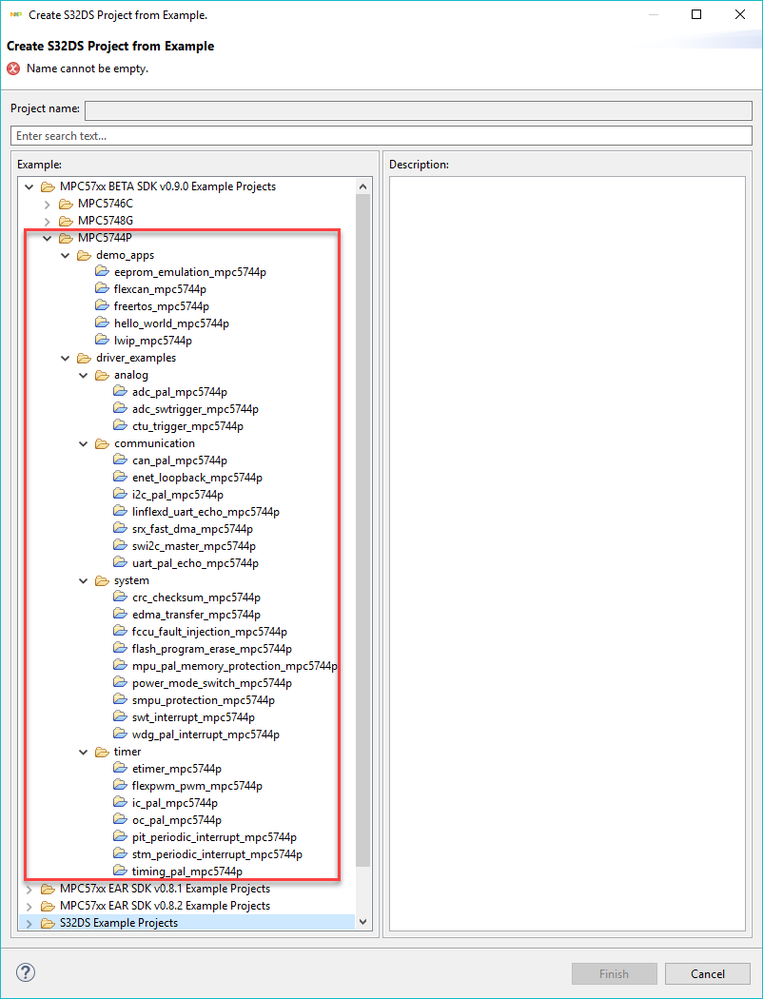Screen dimensions: 763x999
Task: Click the Cancel button
Action: click(708, 974)
